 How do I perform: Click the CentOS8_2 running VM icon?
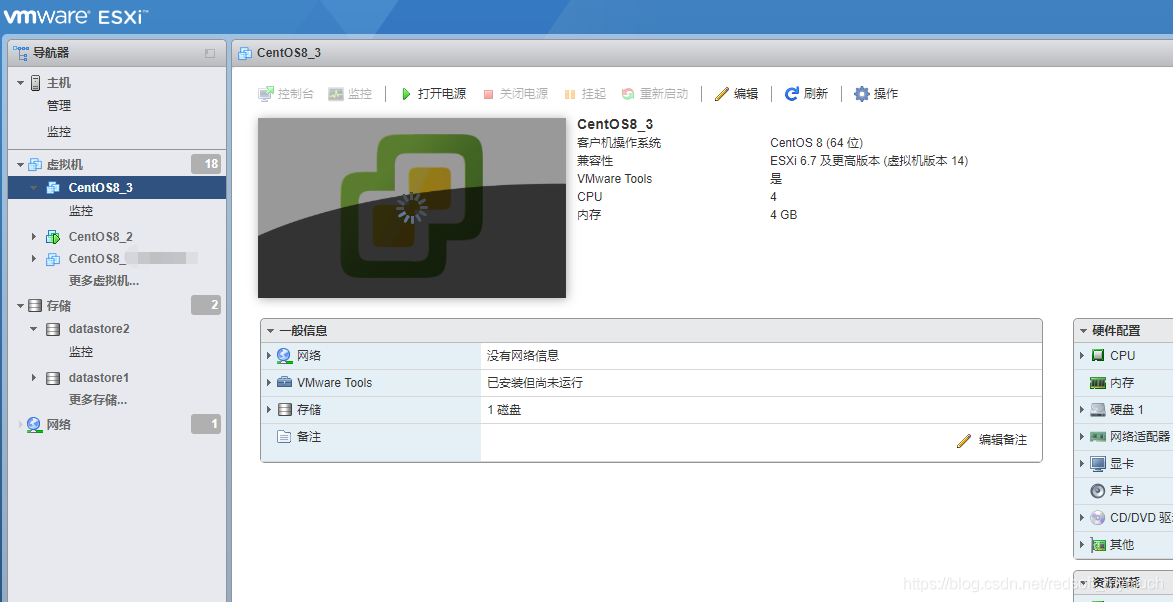tap(53, 237)
